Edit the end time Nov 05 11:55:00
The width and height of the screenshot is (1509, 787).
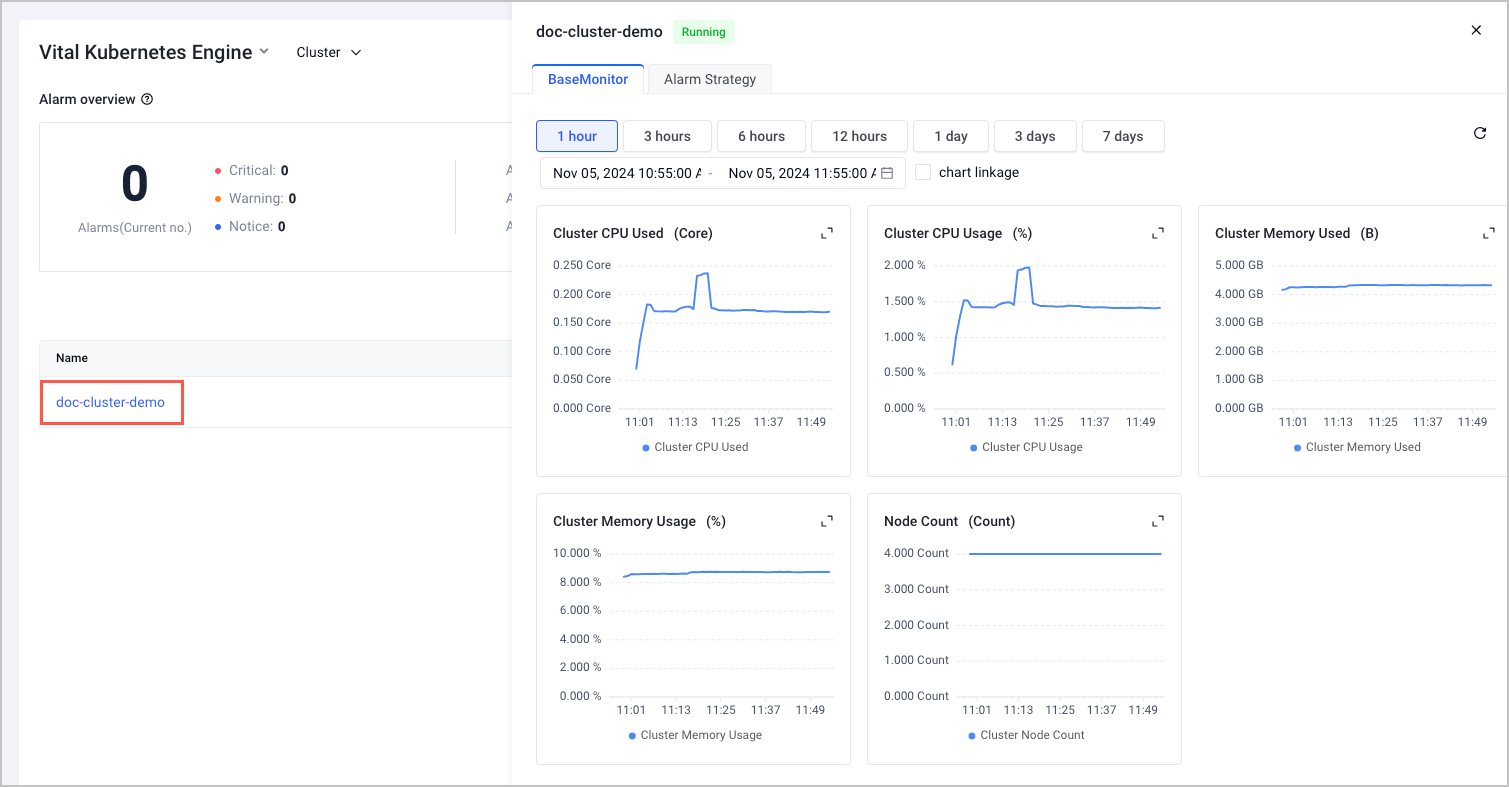point(802,173)
